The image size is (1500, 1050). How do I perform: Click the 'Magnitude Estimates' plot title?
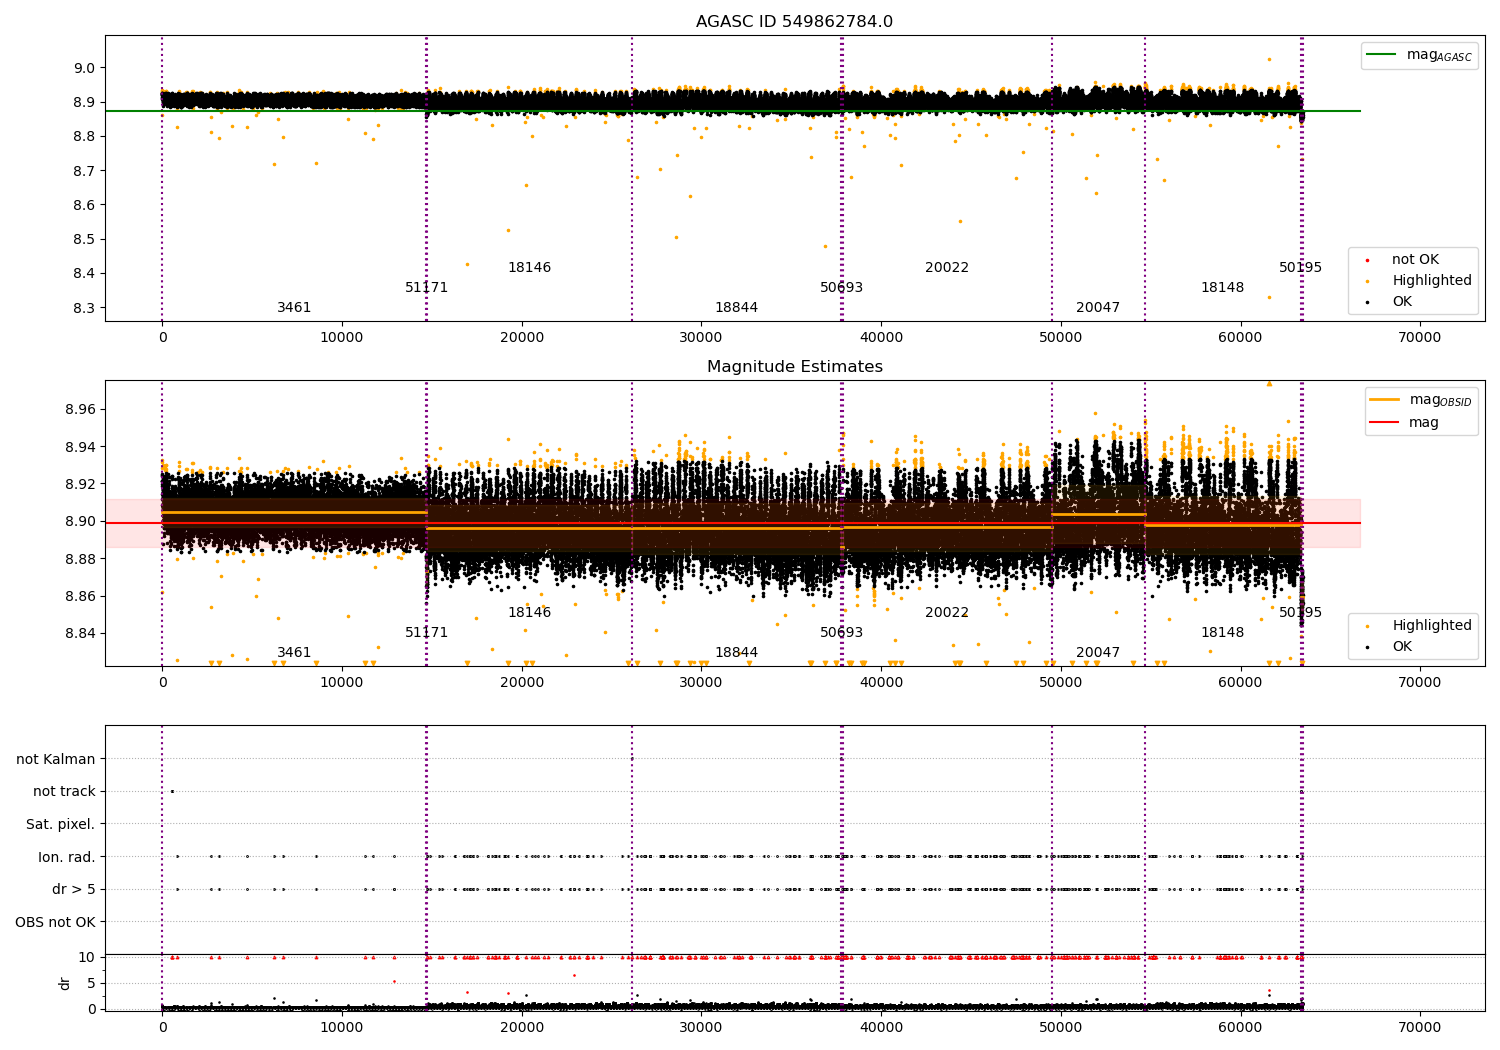point(794,367)
